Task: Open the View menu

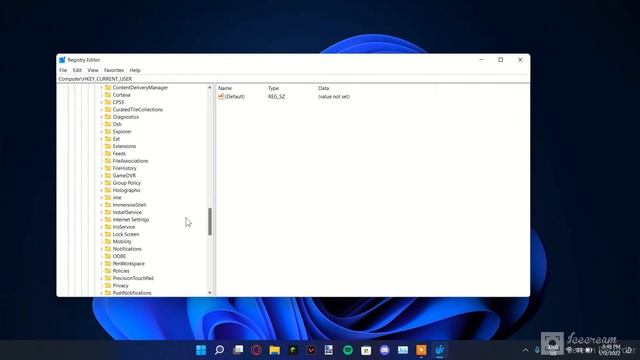Action: [93, 70]
